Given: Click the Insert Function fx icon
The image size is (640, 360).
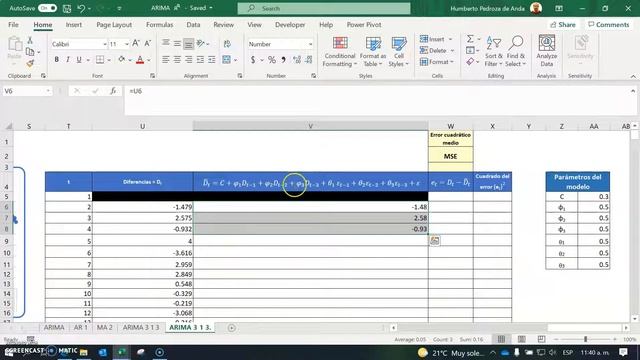Looking at the screenshot, I should point(113,91).
